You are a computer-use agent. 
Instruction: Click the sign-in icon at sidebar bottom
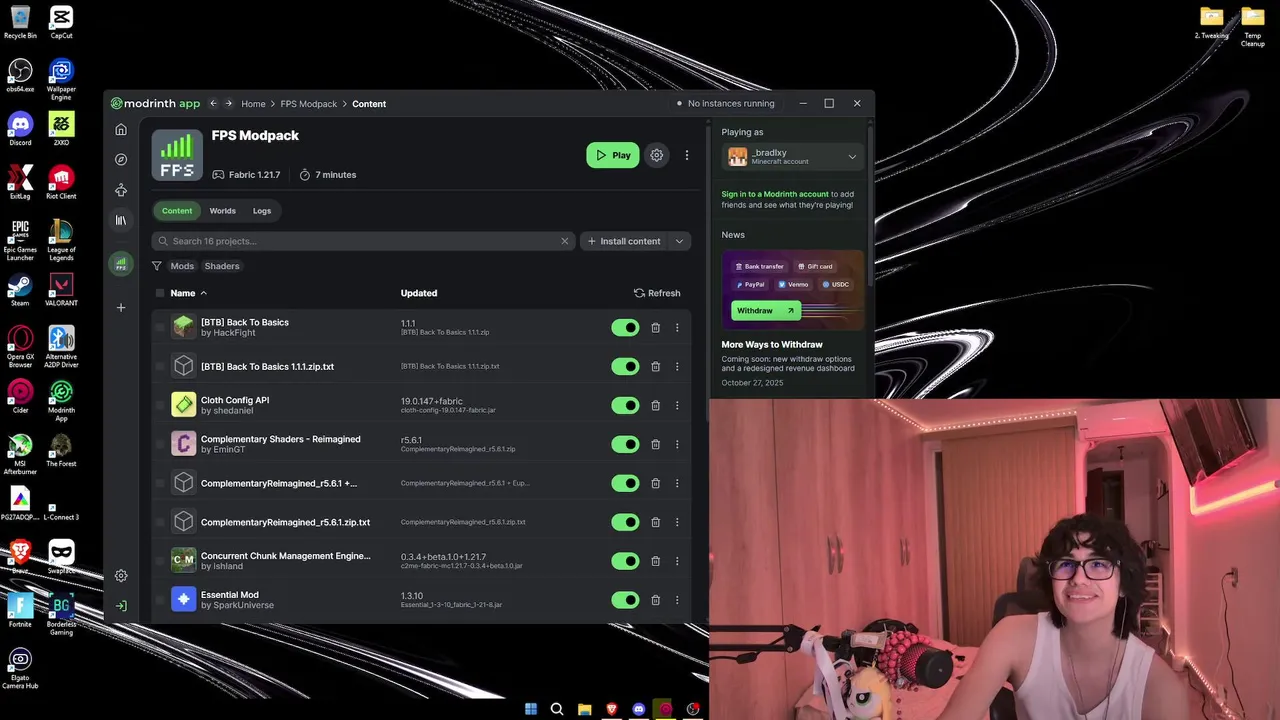tap(121, 606)
